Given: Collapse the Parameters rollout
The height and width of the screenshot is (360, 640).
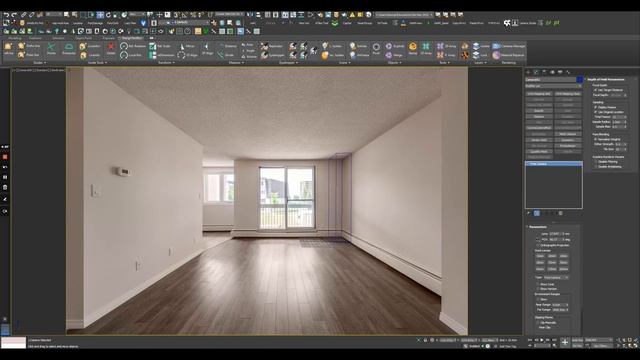Looking at the screenshot, I should click(538, 227).
